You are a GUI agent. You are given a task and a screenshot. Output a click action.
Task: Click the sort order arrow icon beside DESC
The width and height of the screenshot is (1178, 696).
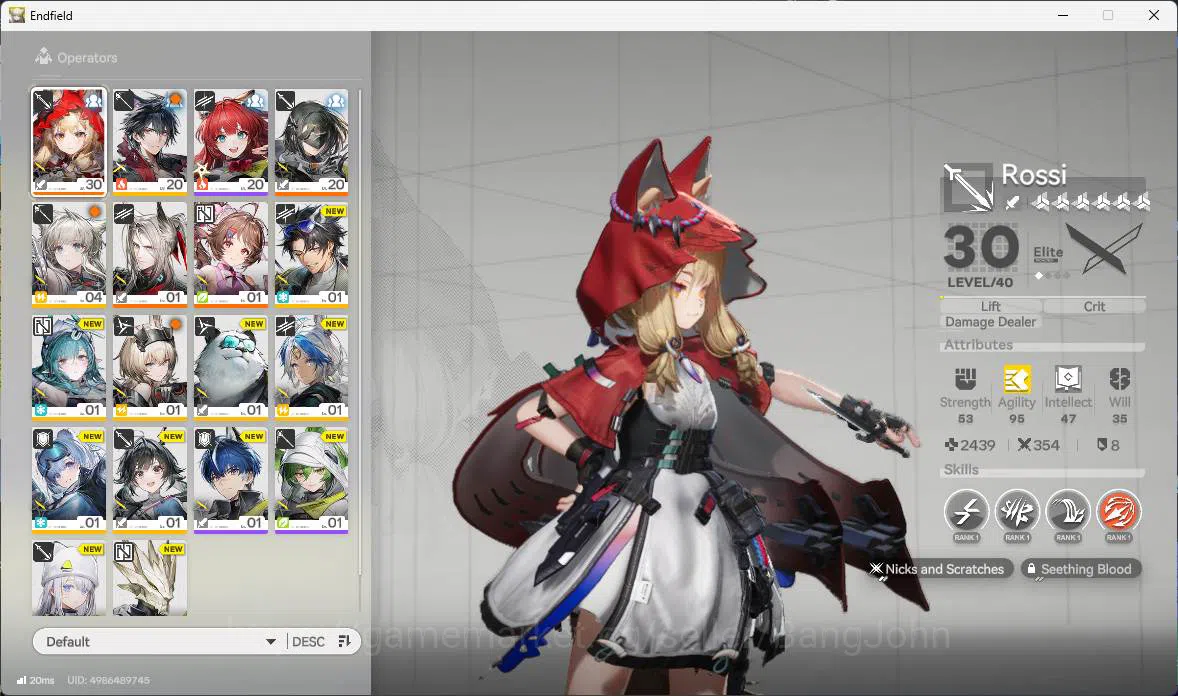pyautogui.click(x=345, y=641)
